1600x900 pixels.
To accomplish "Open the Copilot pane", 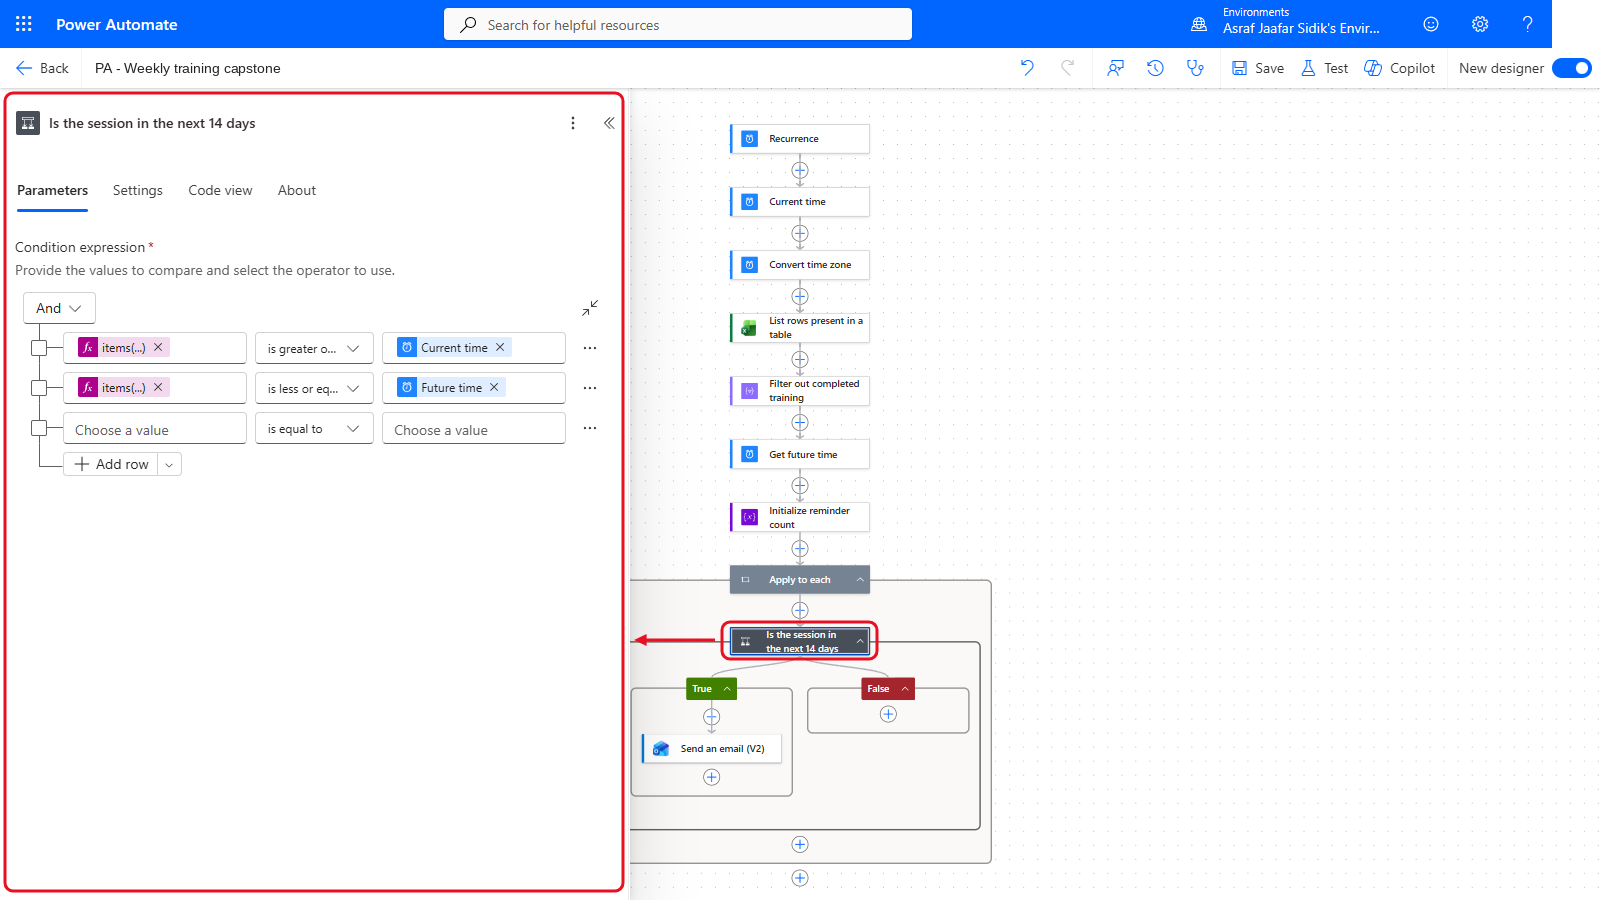I will point(1400,68).
